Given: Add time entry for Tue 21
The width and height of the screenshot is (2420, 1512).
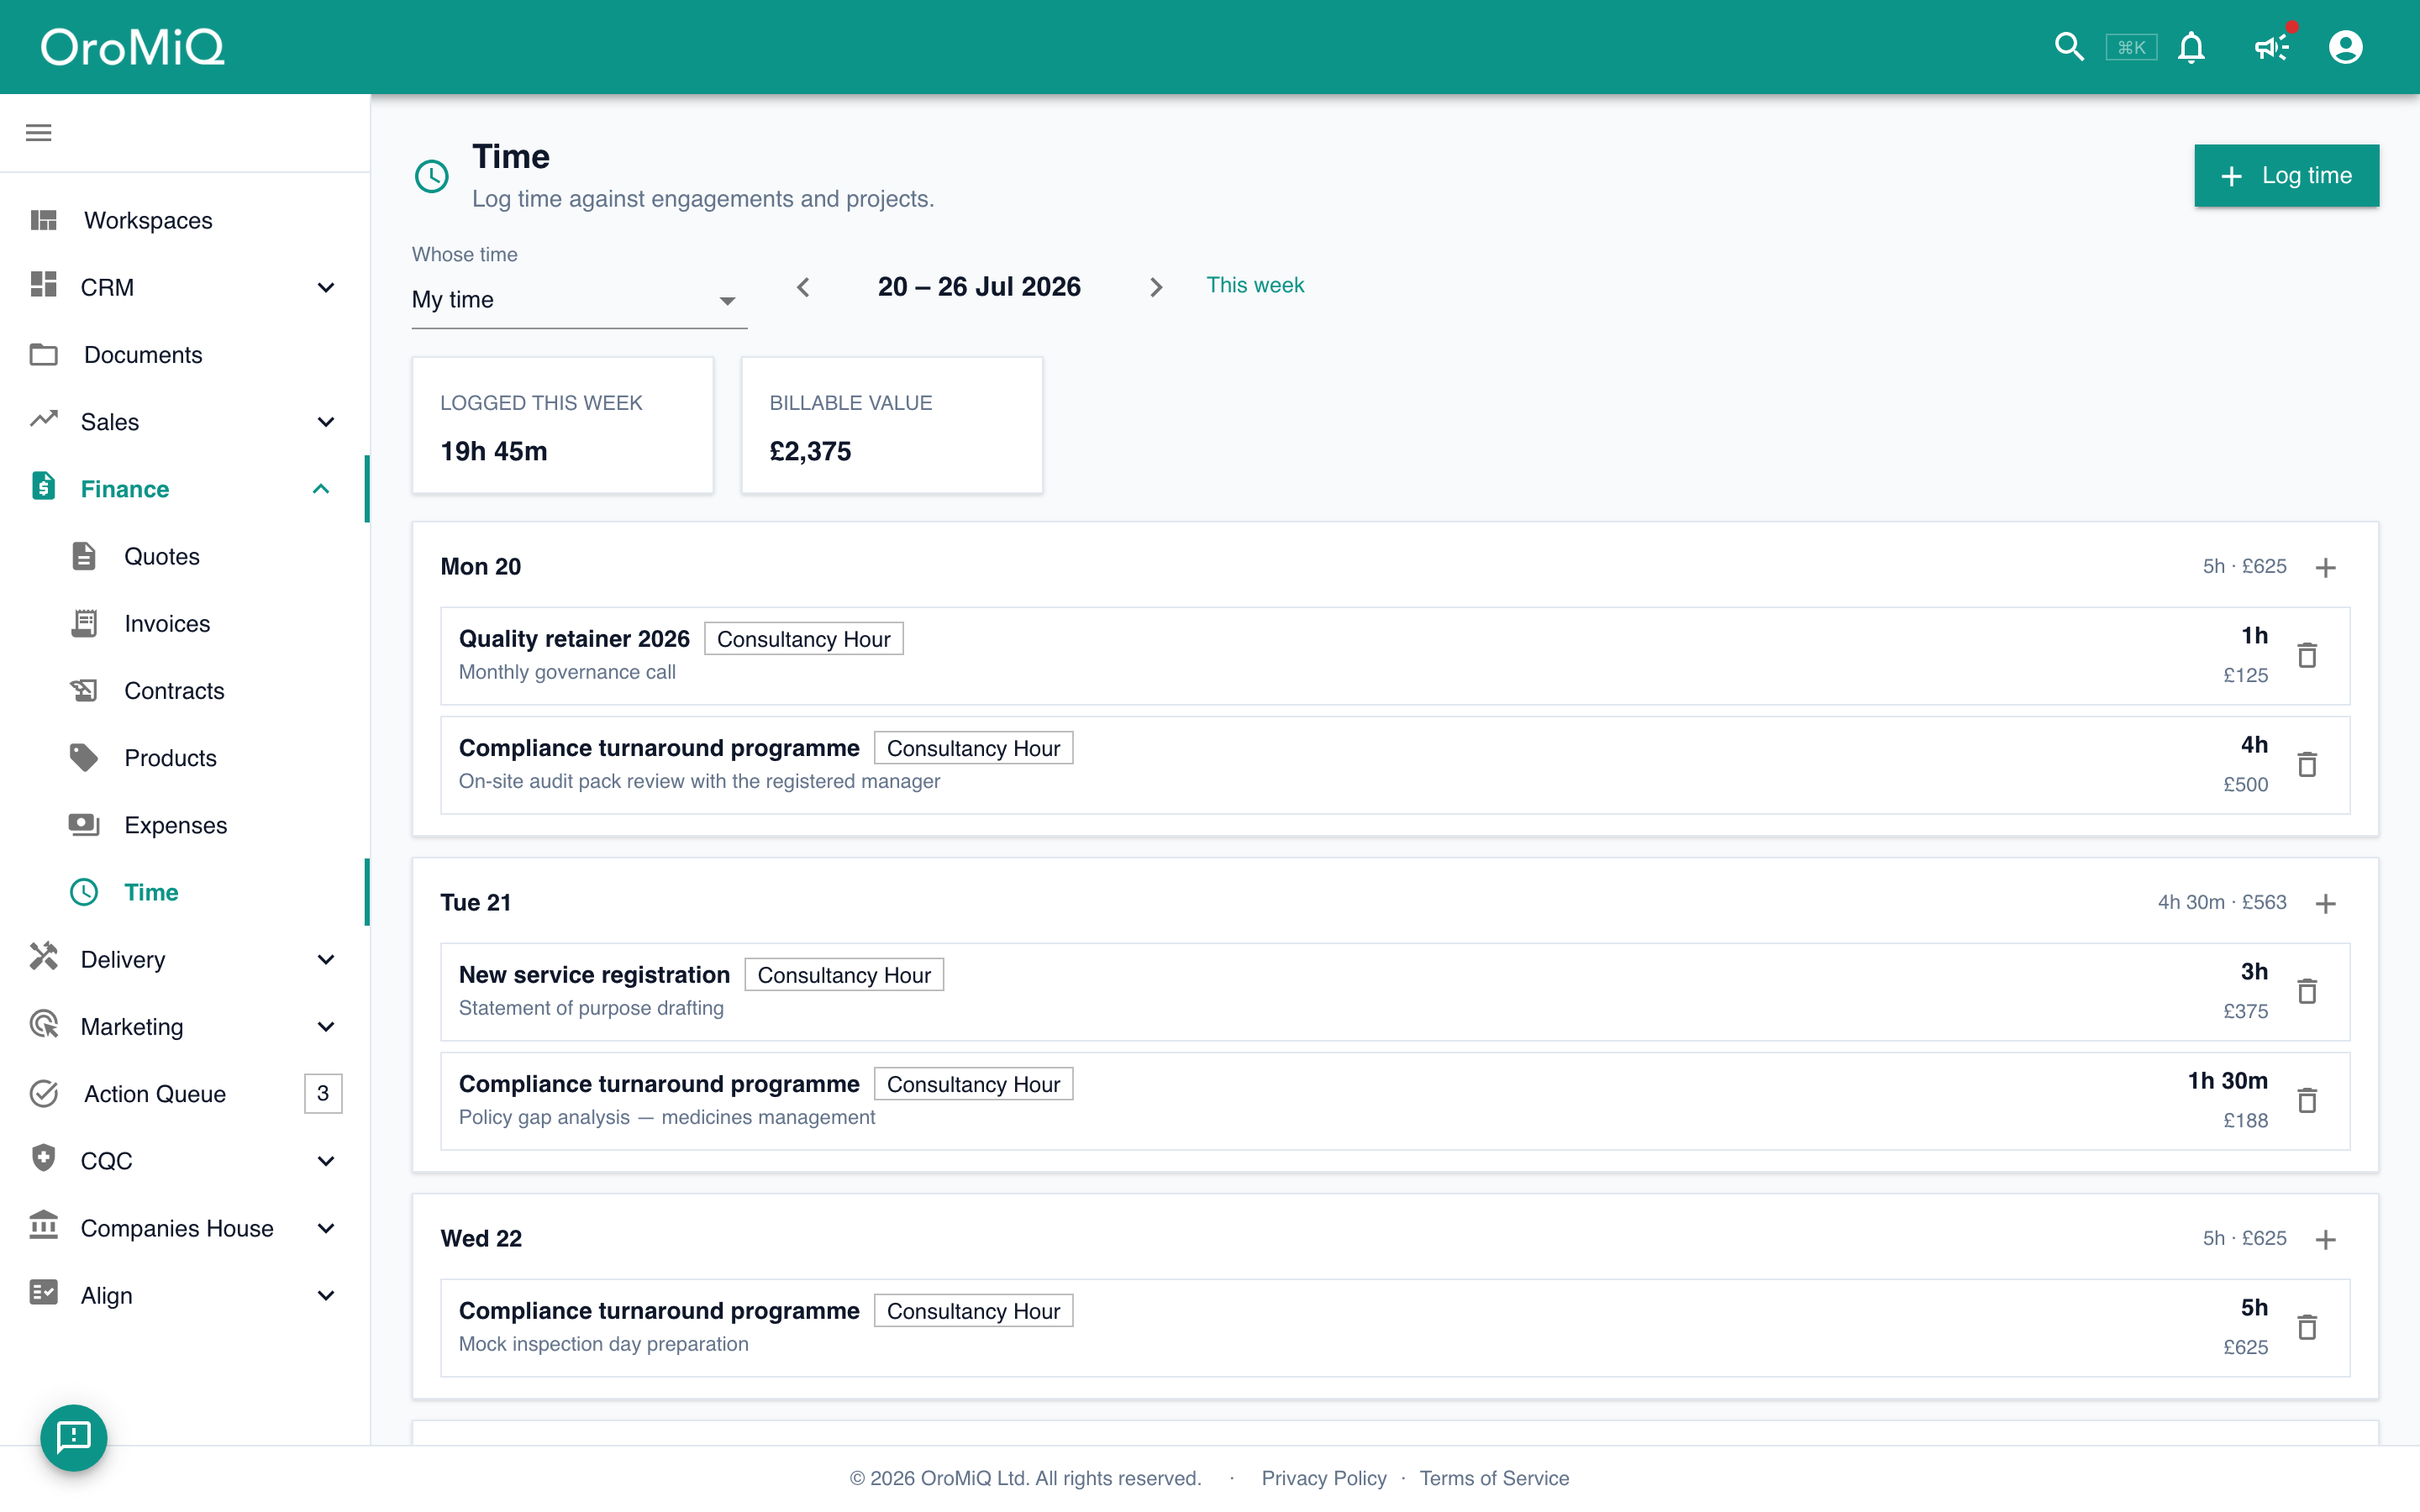Looking at the screenshot, I should [2326, 903].
